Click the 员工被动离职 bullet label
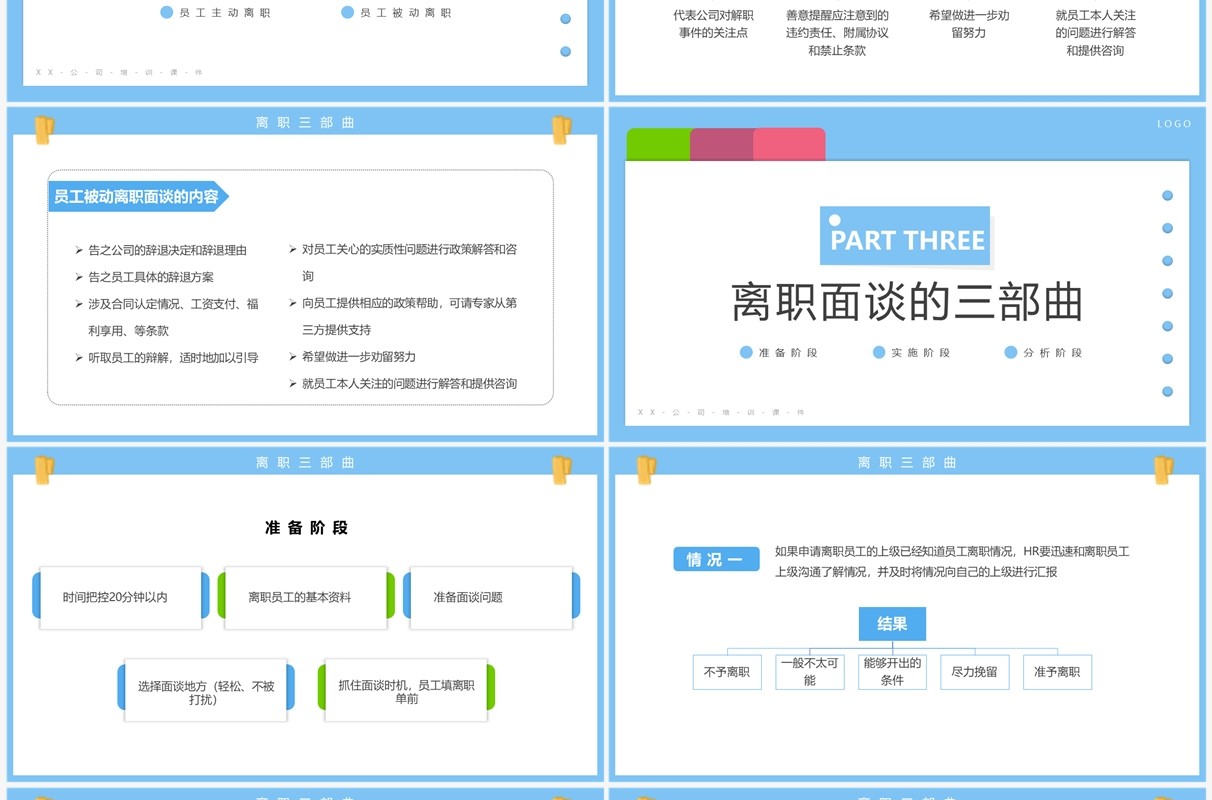The height and width of the screenshot is (800, 1212). (x=405, y=13)
